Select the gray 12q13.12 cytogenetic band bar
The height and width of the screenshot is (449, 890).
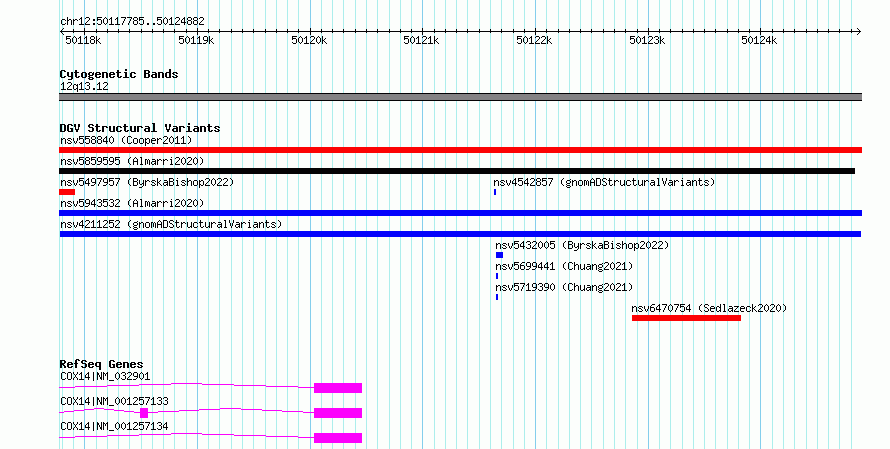coord(460,97)
